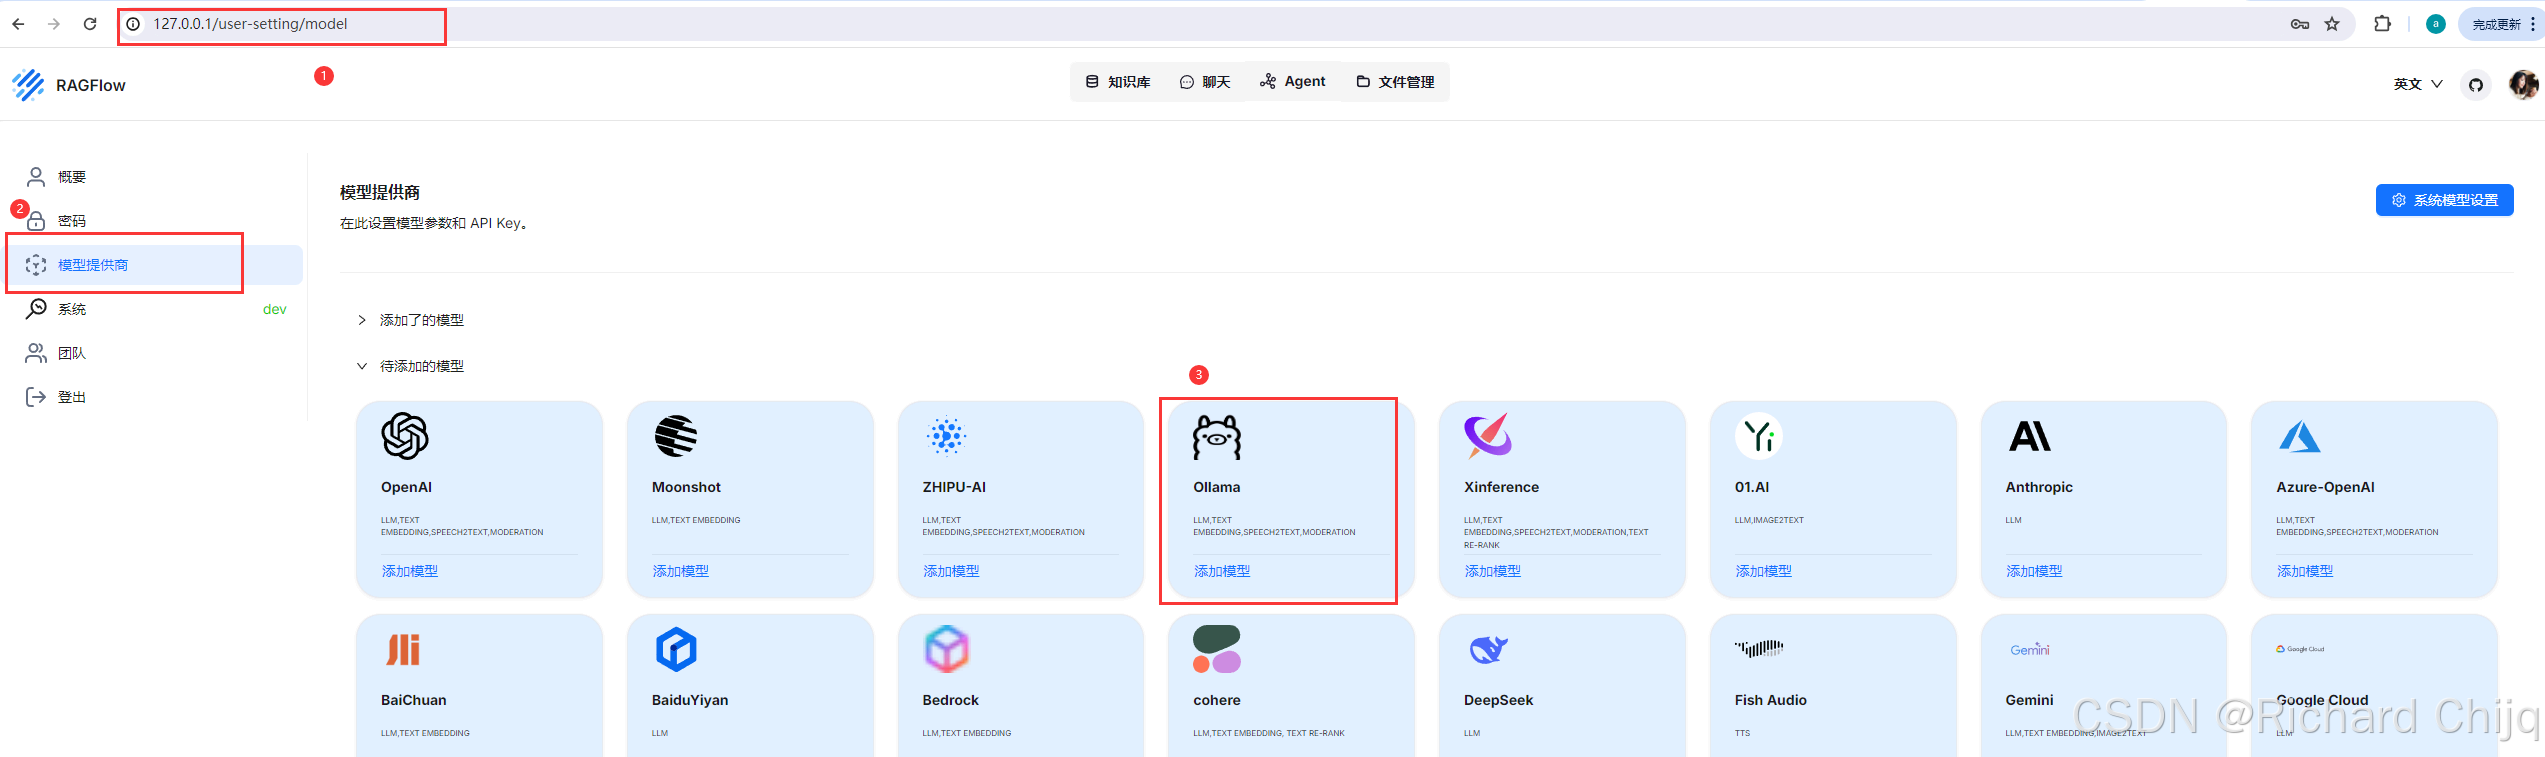Click the Ollama llama icon
Image resolution: width=2545 pixels, height=757 pixels.
tap(1217, 437)
